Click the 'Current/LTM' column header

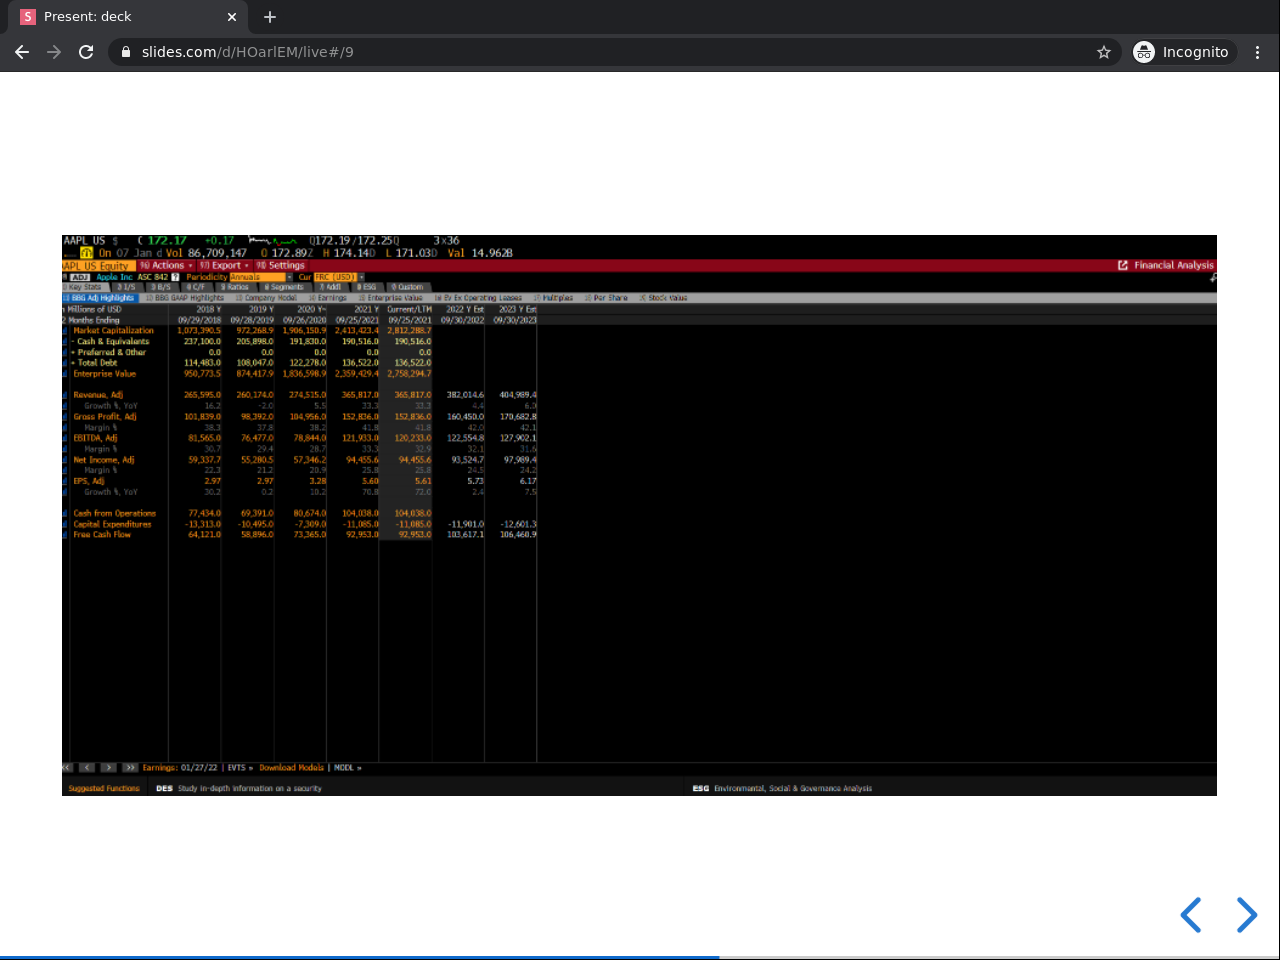click(410, 309)
